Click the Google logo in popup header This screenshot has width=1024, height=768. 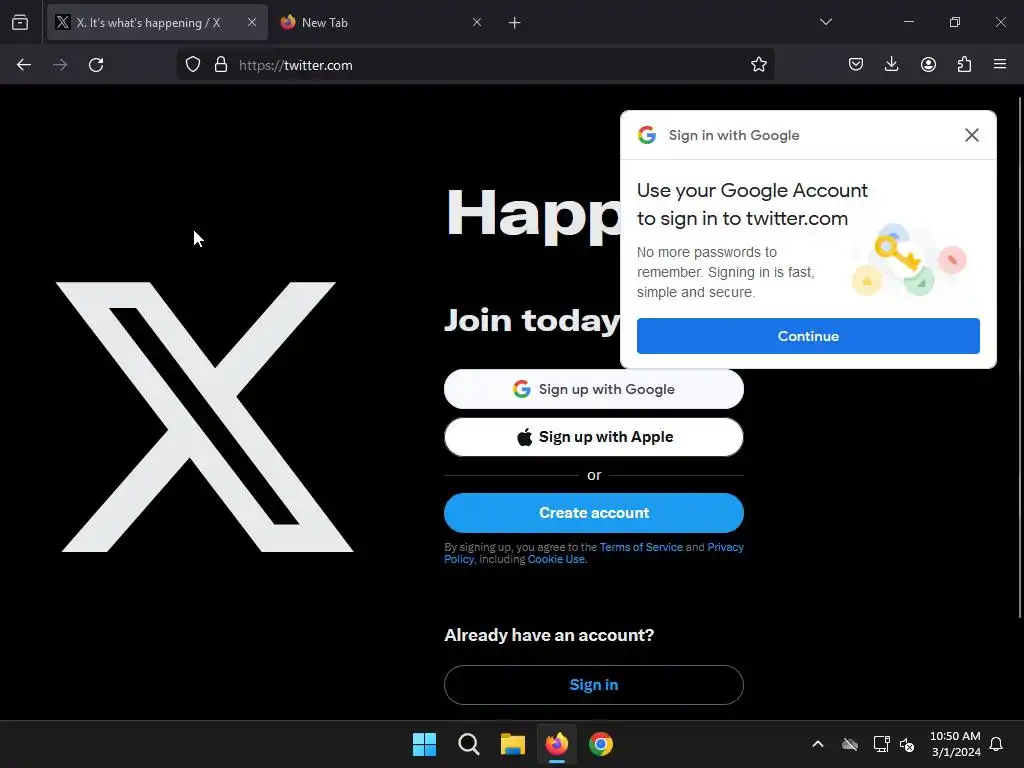(x=647, y=135)
